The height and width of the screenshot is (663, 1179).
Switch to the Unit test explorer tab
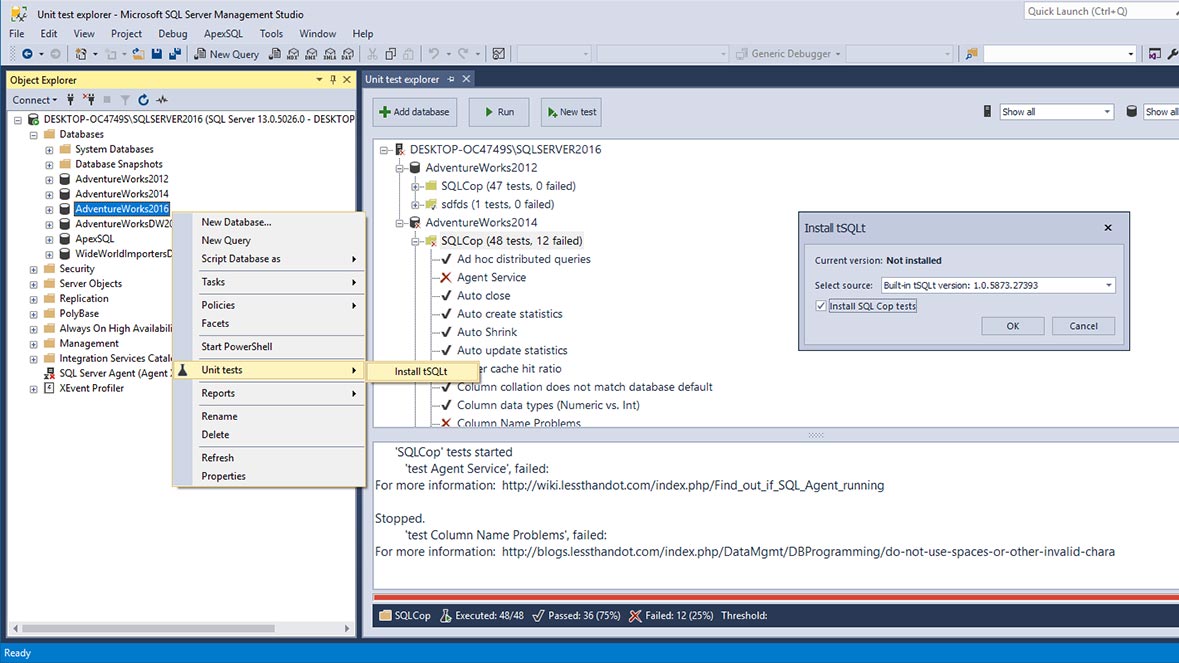coord(402,79)
